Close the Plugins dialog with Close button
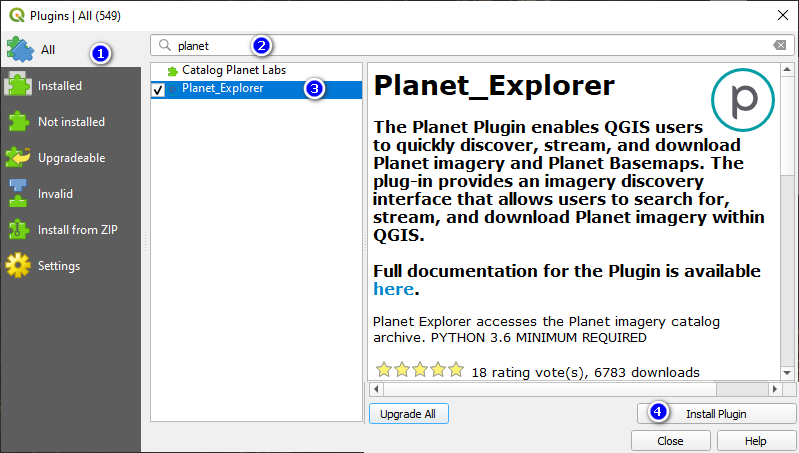 pos(671,441)
